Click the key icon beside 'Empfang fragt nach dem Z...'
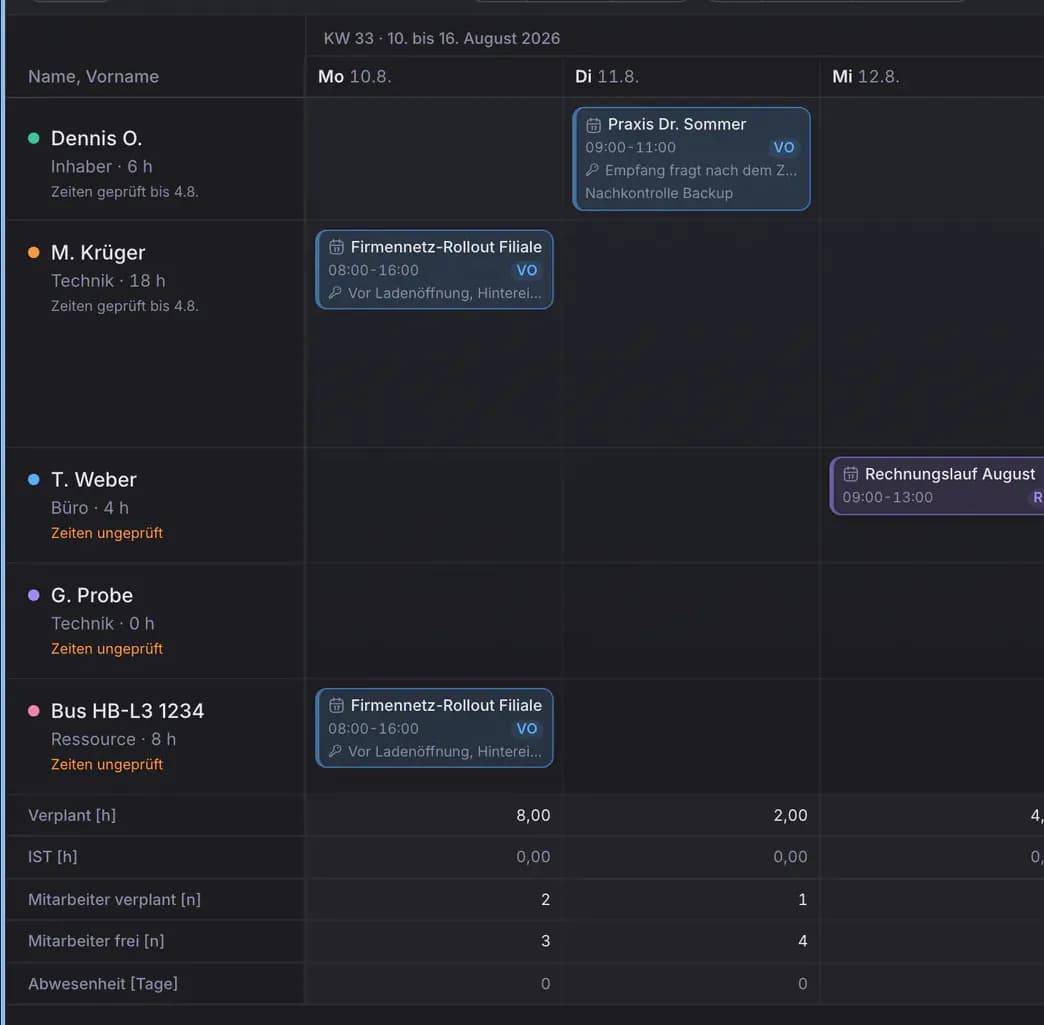1044x1025 pixels. [x=592, y=171]
